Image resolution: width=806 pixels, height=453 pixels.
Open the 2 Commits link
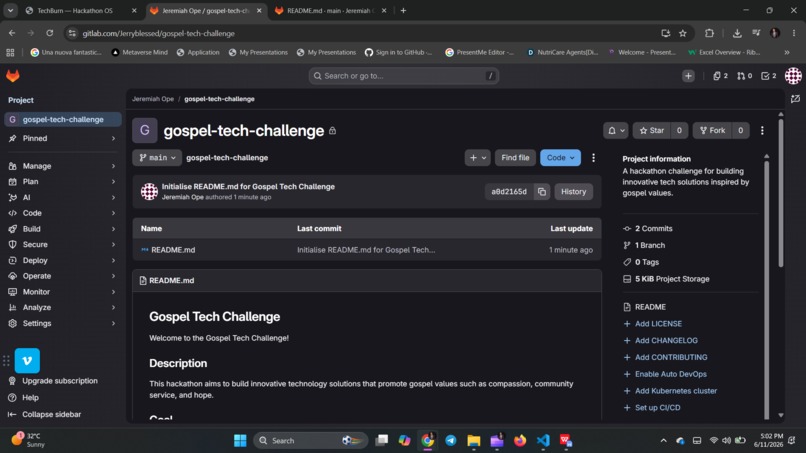[653, 229]
